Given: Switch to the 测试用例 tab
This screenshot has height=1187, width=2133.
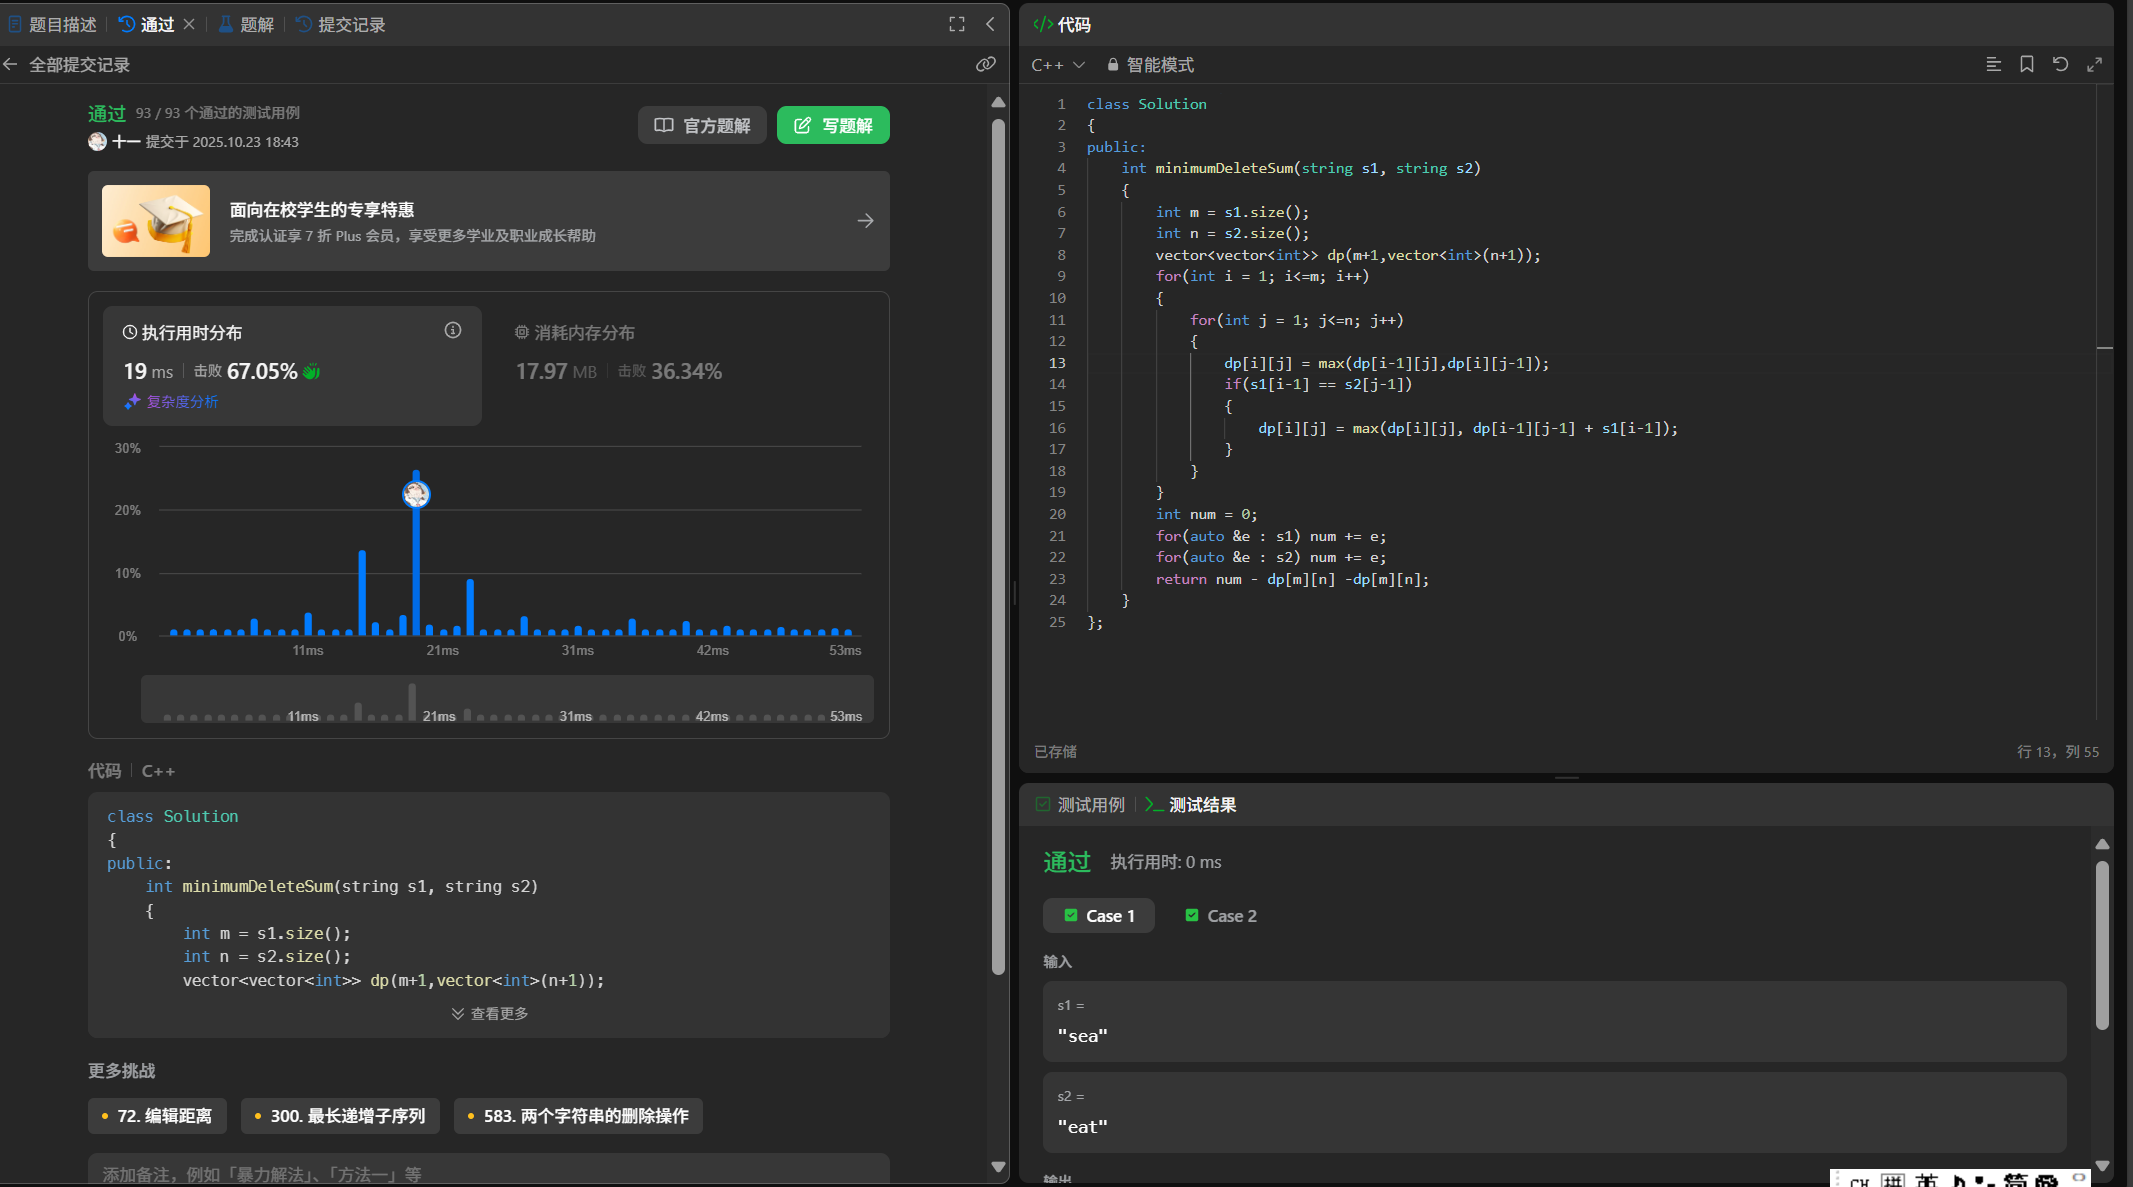Looking at the screenshot, I should (1080, 805).
